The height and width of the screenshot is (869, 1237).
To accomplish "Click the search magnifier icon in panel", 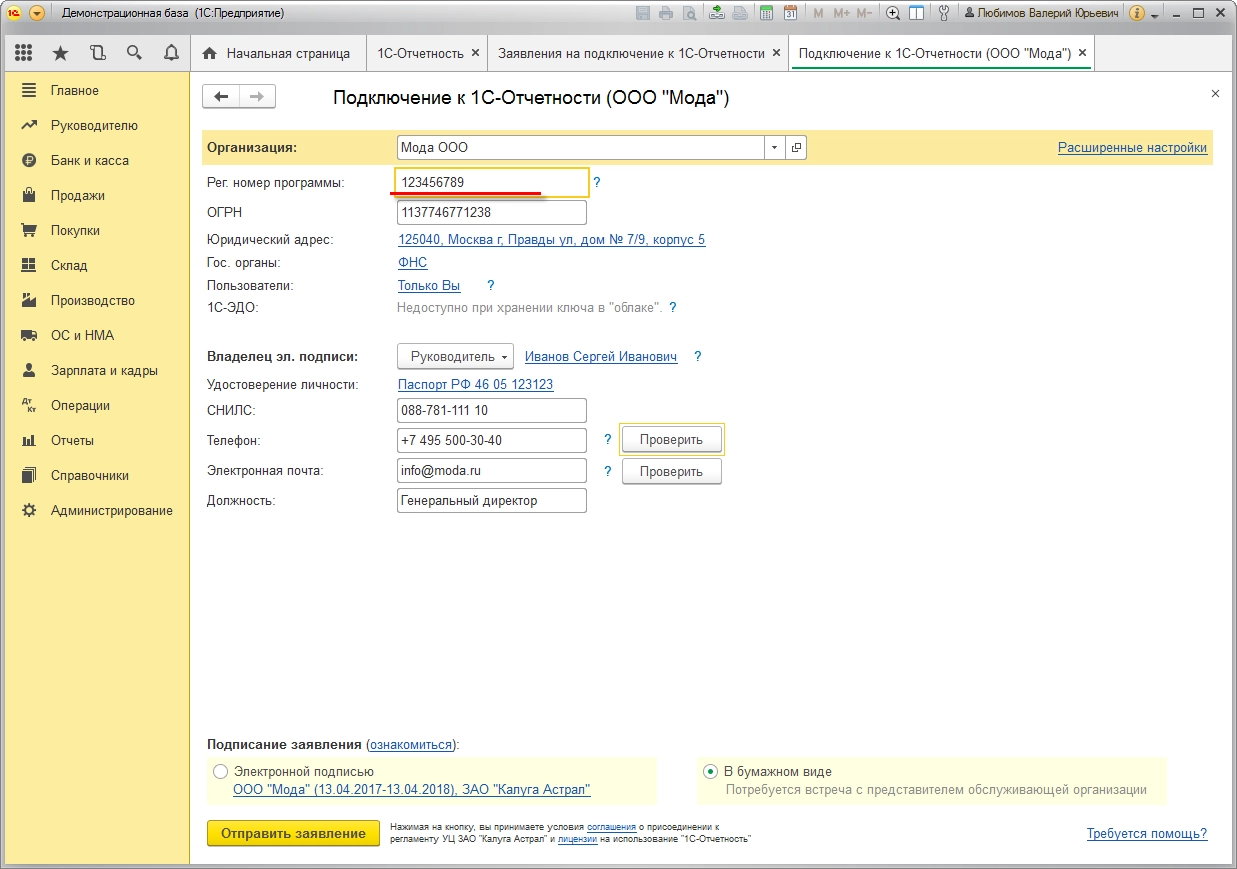I will [x=134, y=53].
